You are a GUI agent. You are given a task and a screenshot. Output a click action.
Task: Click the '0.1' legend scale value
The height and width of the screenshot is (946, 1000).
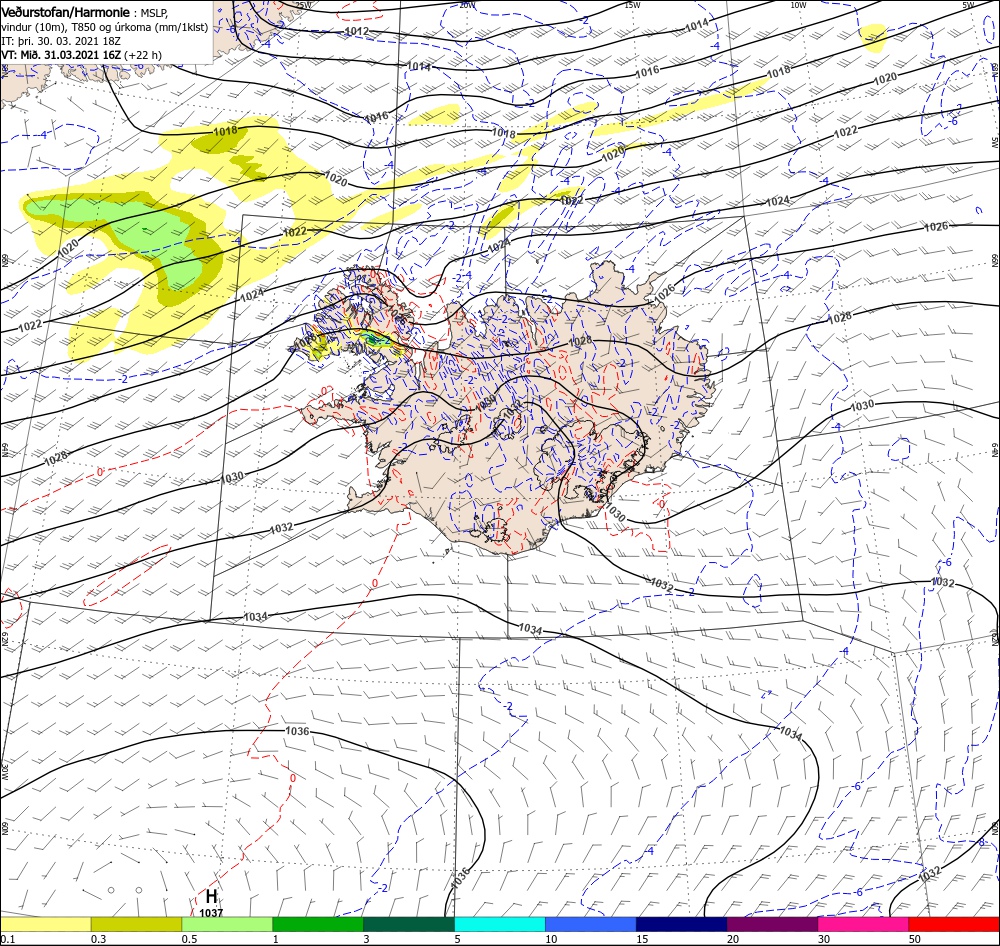coord(7,939)
